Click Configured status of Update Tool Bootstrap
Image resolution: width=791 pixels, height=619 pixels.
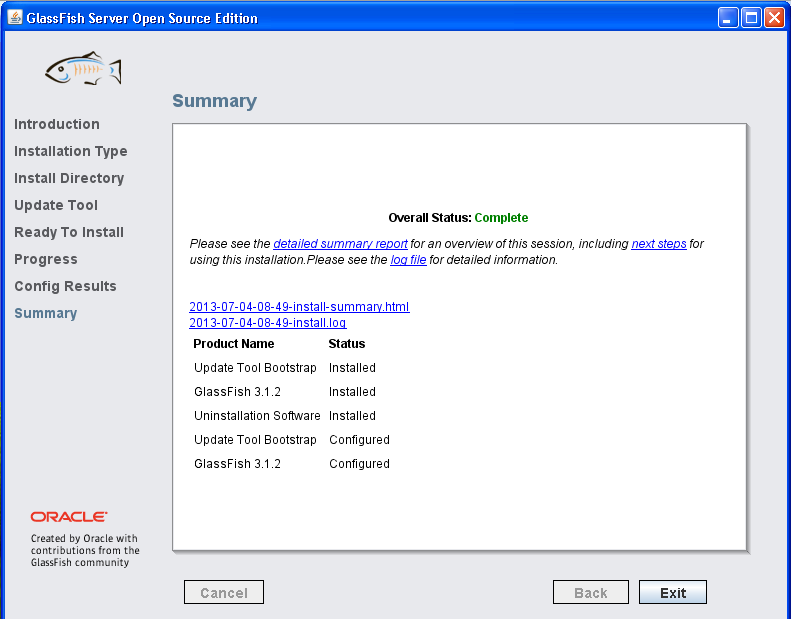pyautogui.click(x=359, y=440)
